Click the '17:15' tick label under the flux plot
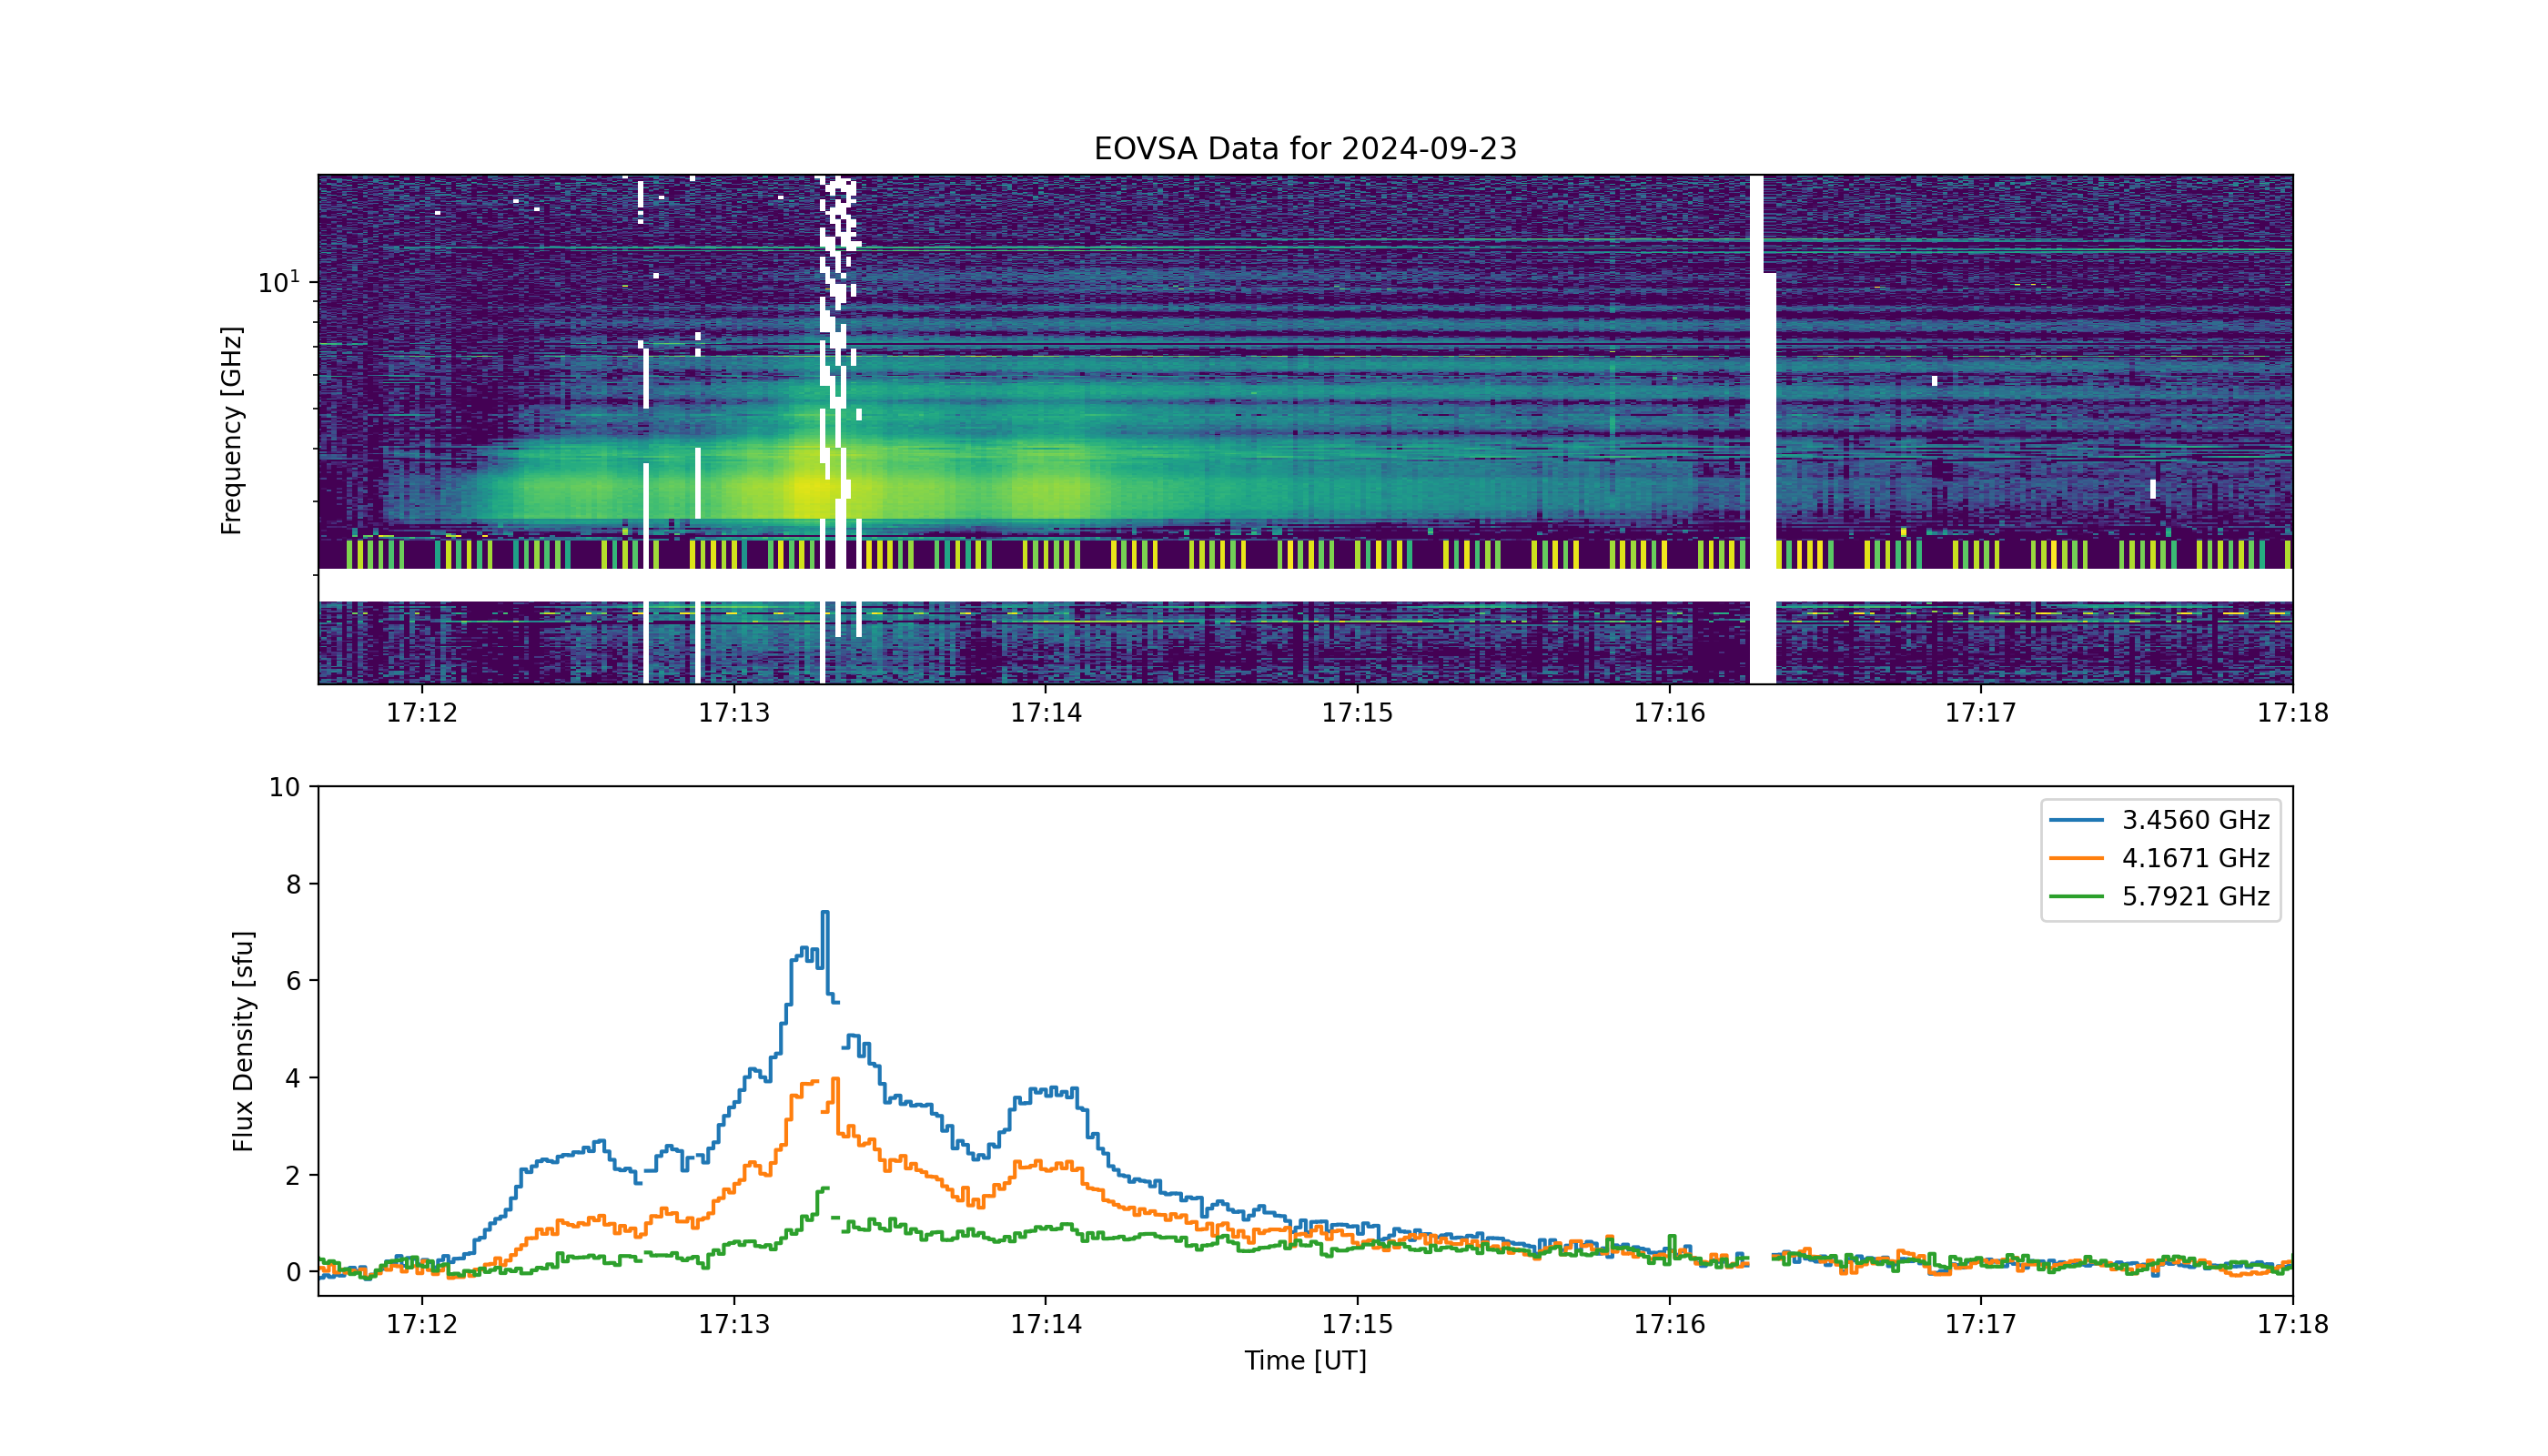The image size is (2548, 1456). [x=1358, y=1325]
